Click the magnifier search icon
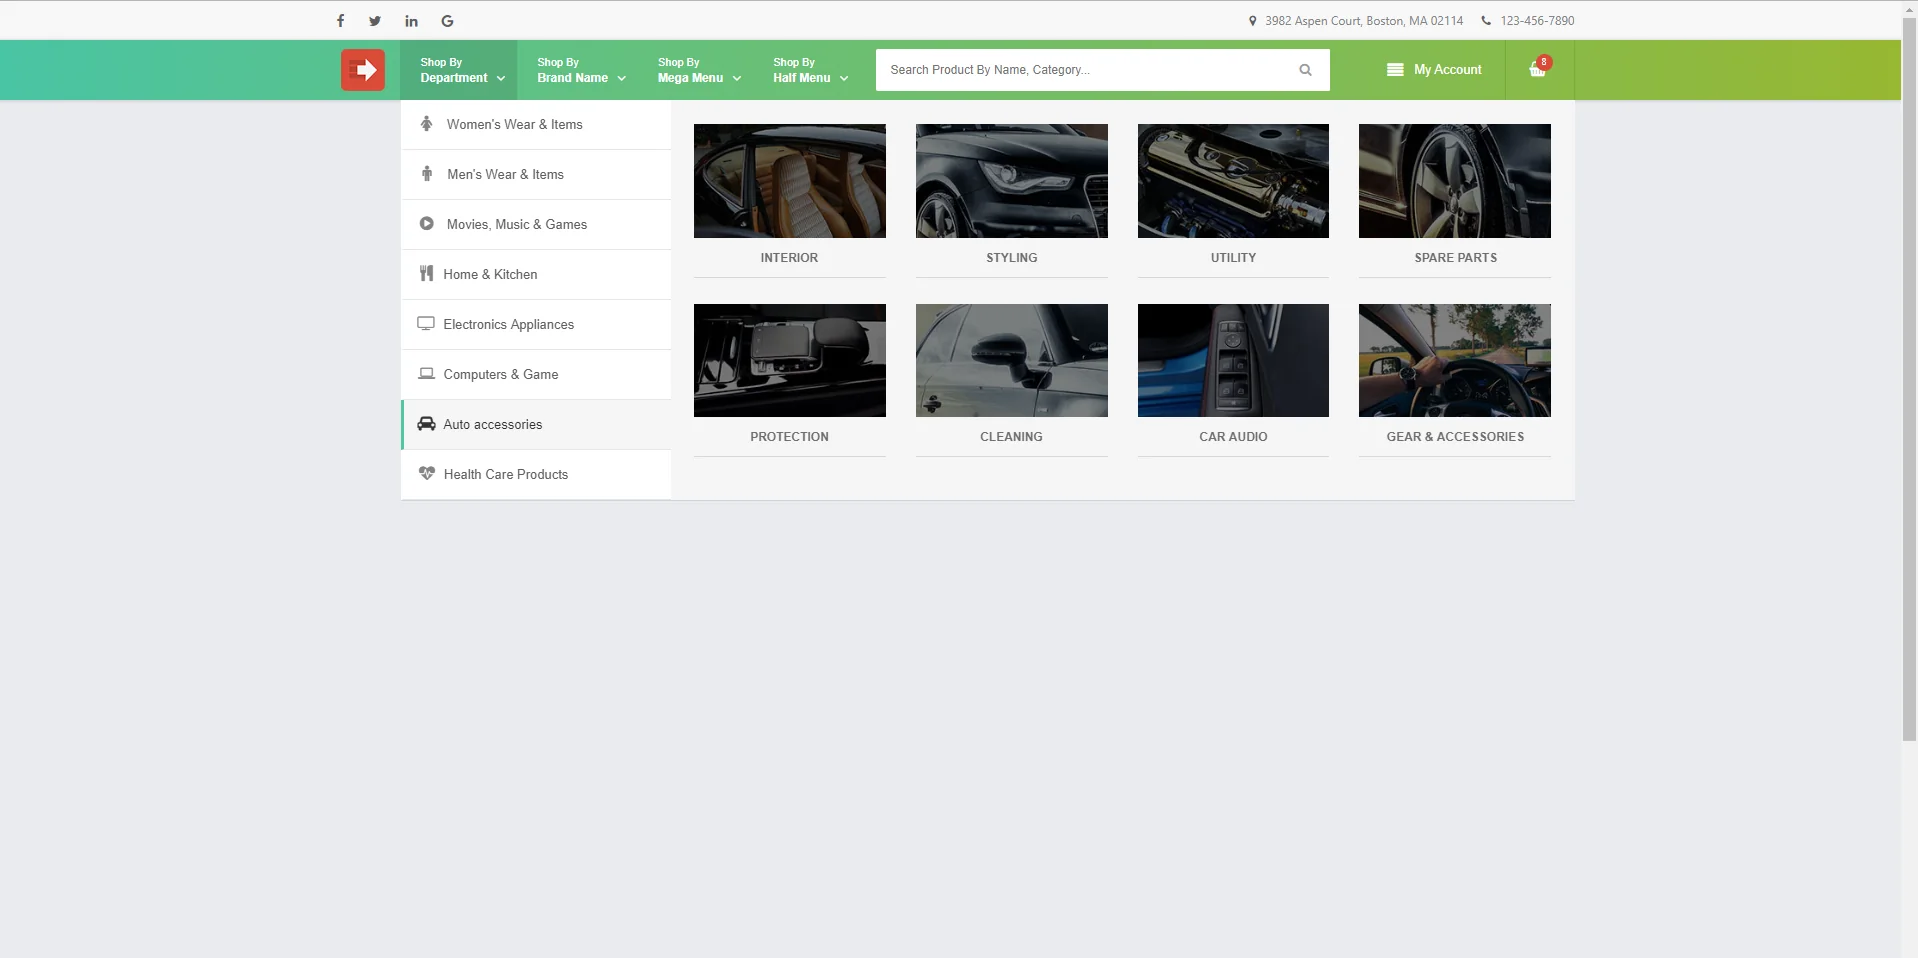Screen dimensions: 1918x958 pos(1305,70)
